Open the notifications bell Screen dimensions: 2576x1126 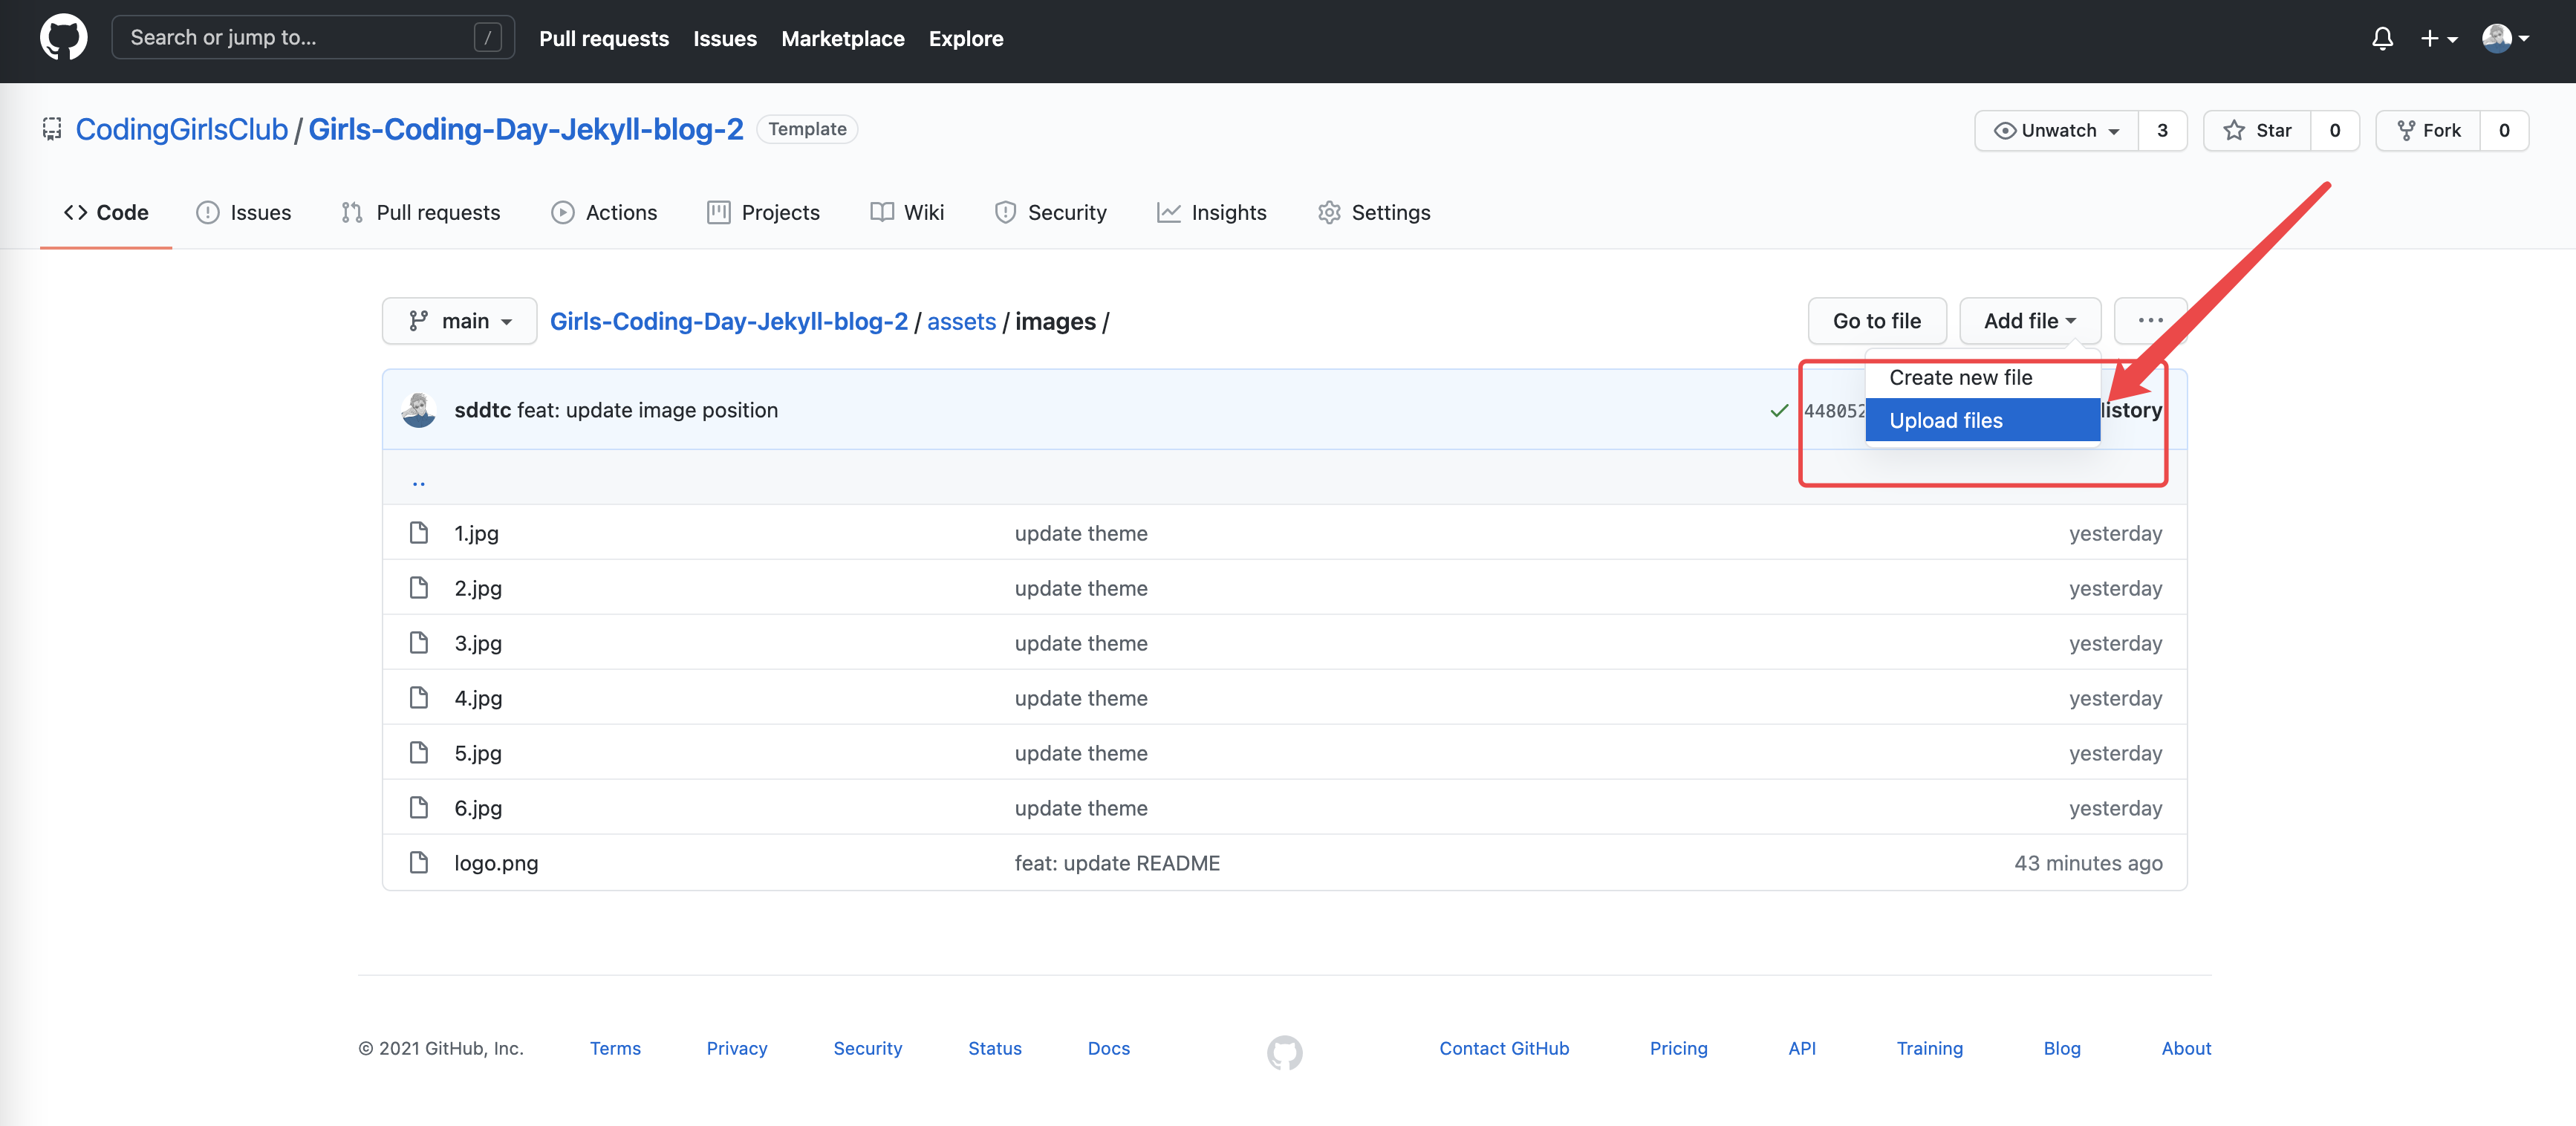[2382, 38]
